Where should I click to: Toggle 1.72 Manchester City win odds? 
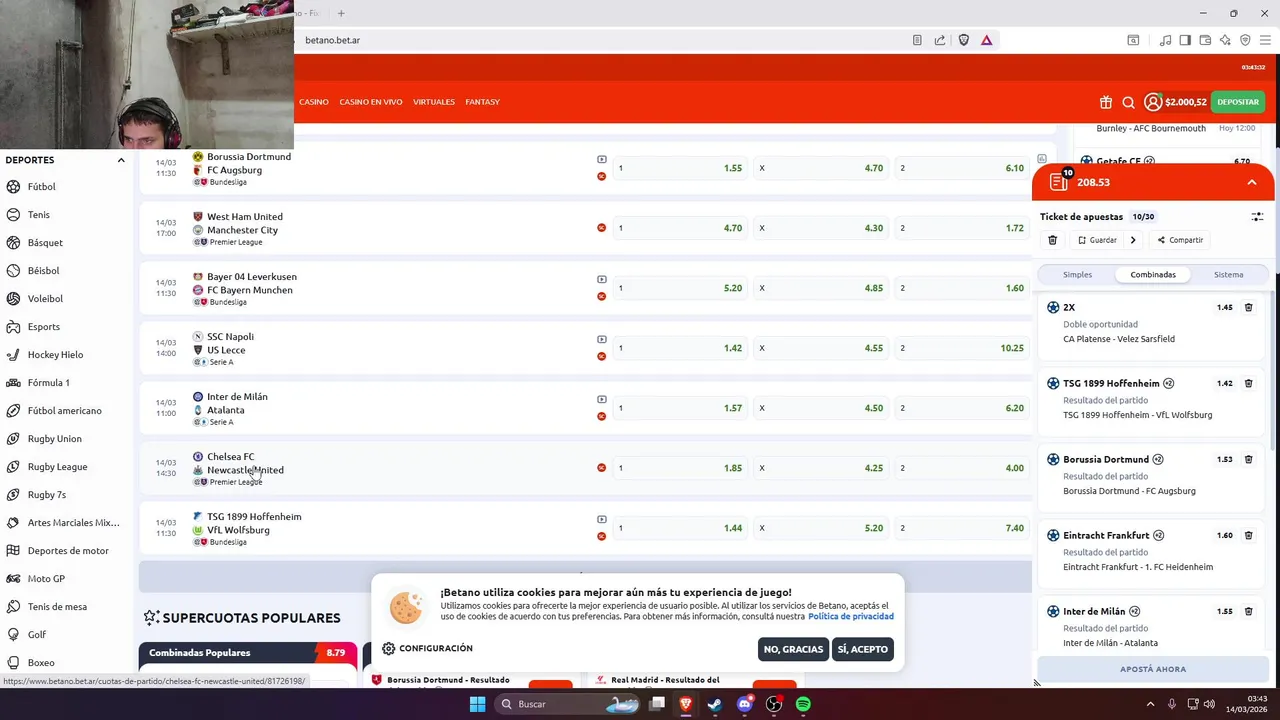pos(961,228)
